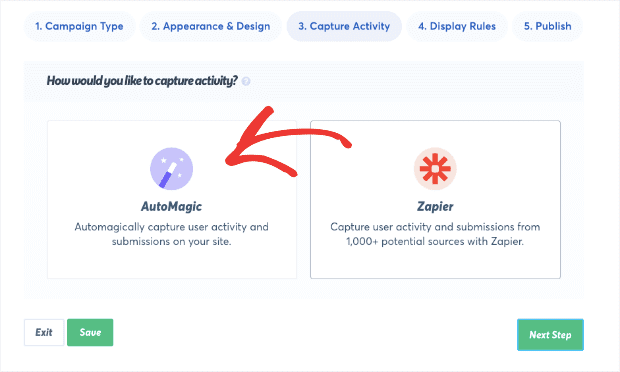Click the 1,000+ potential sources description
Screen dimensions: 620x372
click(435, 234)
